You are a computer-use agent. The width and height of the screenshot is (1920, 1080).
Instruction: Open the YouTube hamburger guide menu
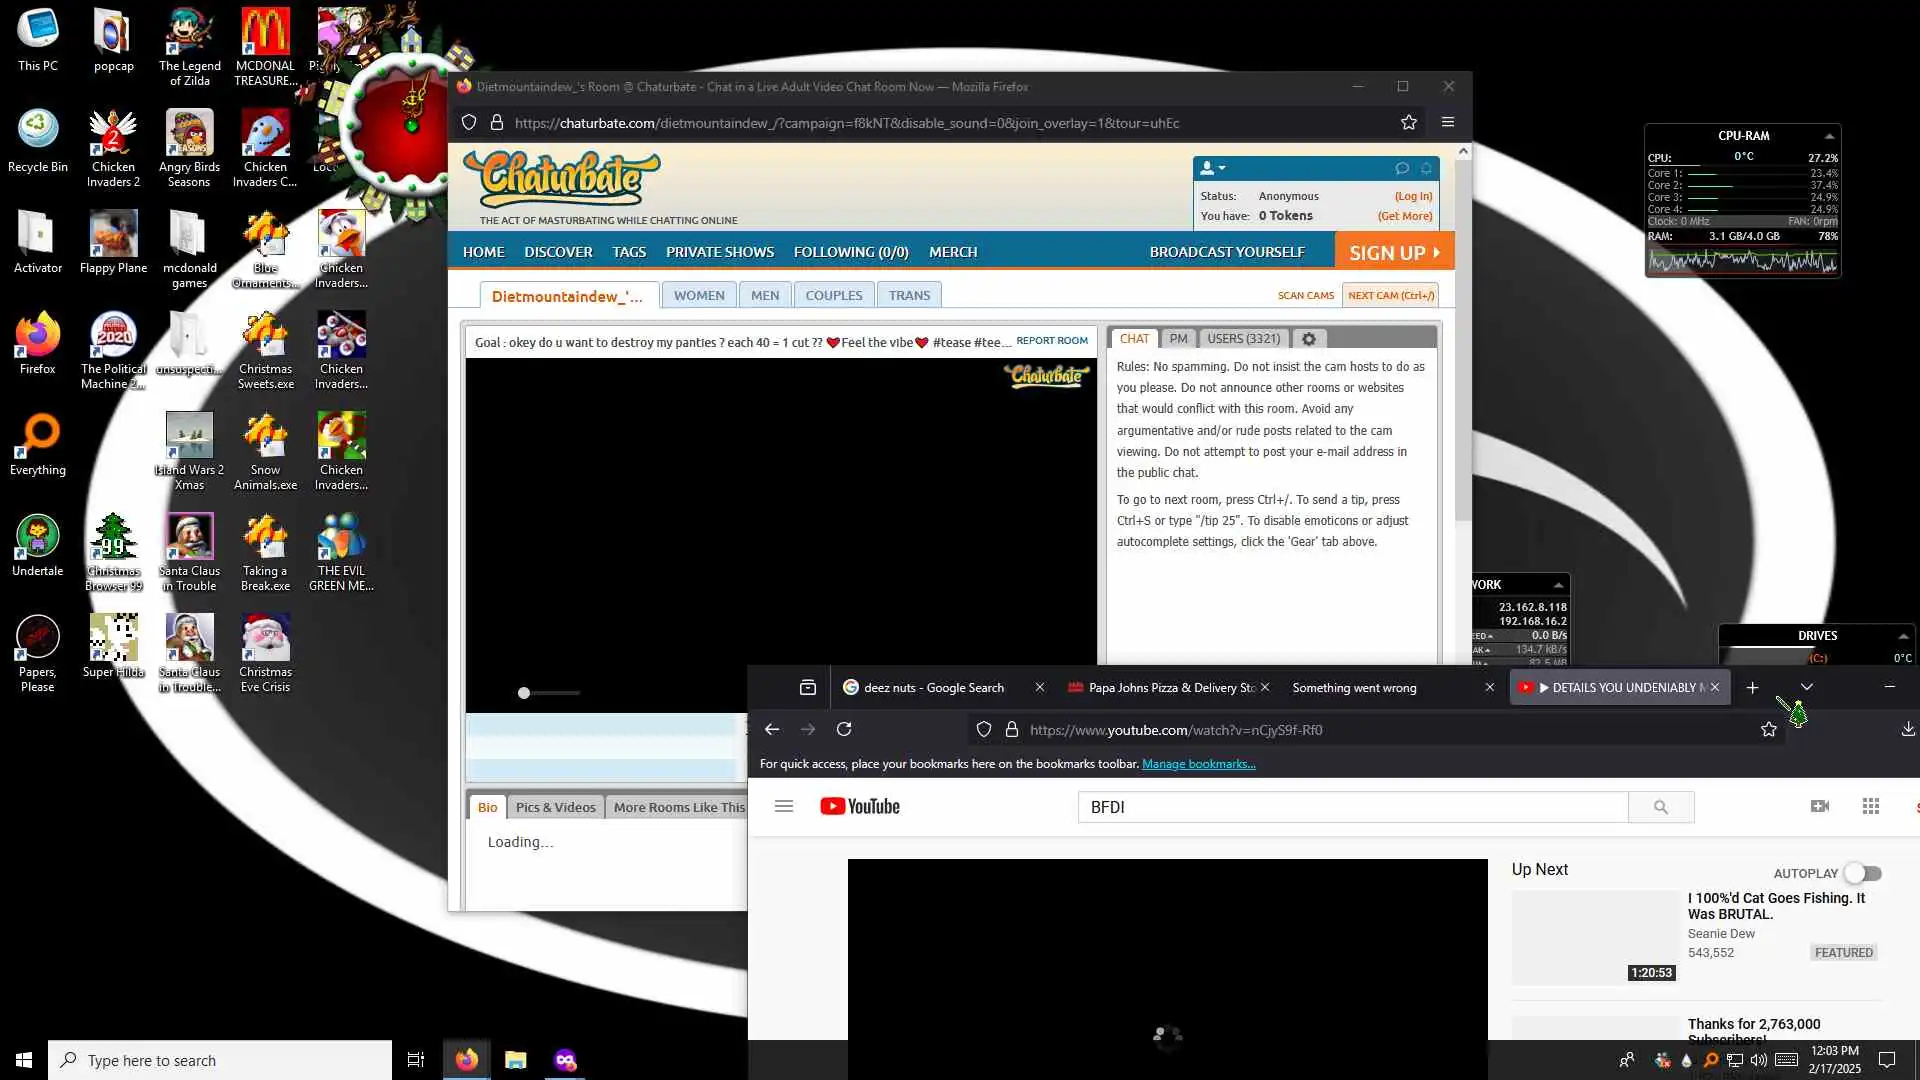coord(784,806)
